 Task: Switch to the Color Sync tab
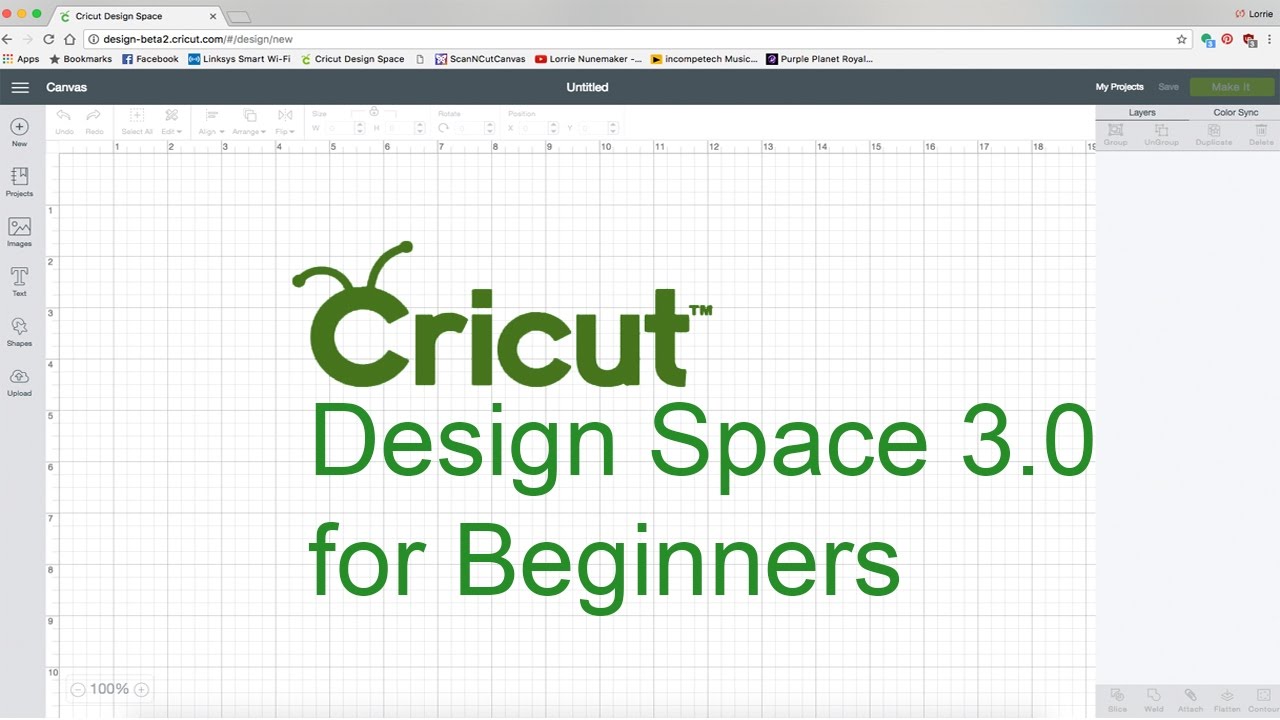1236,113
